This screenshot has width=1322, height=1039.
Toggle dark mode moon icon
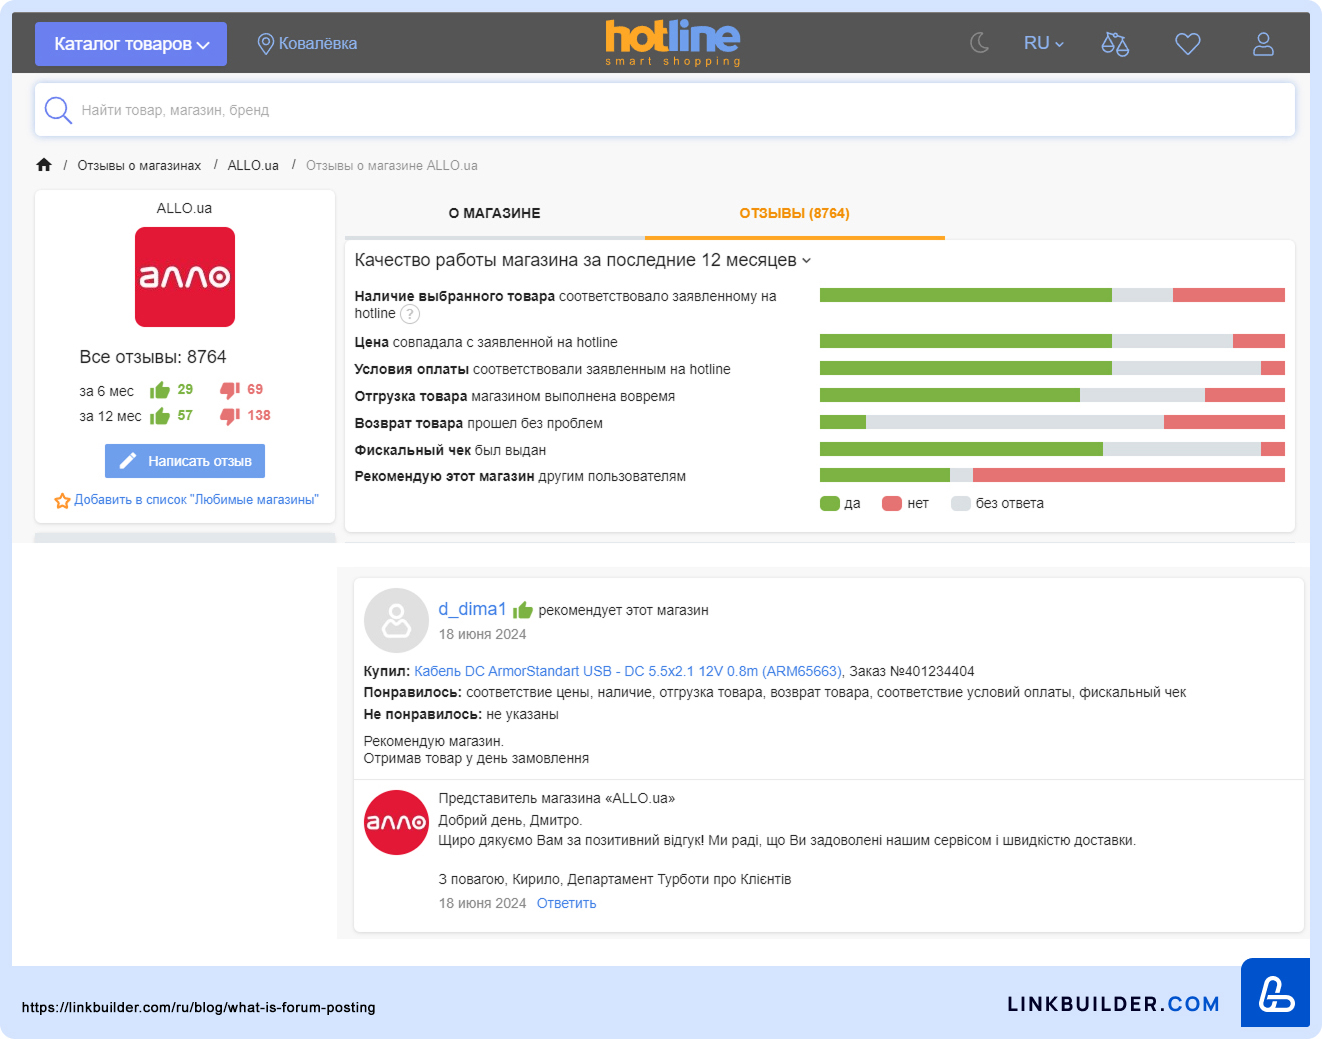point(980,43)
